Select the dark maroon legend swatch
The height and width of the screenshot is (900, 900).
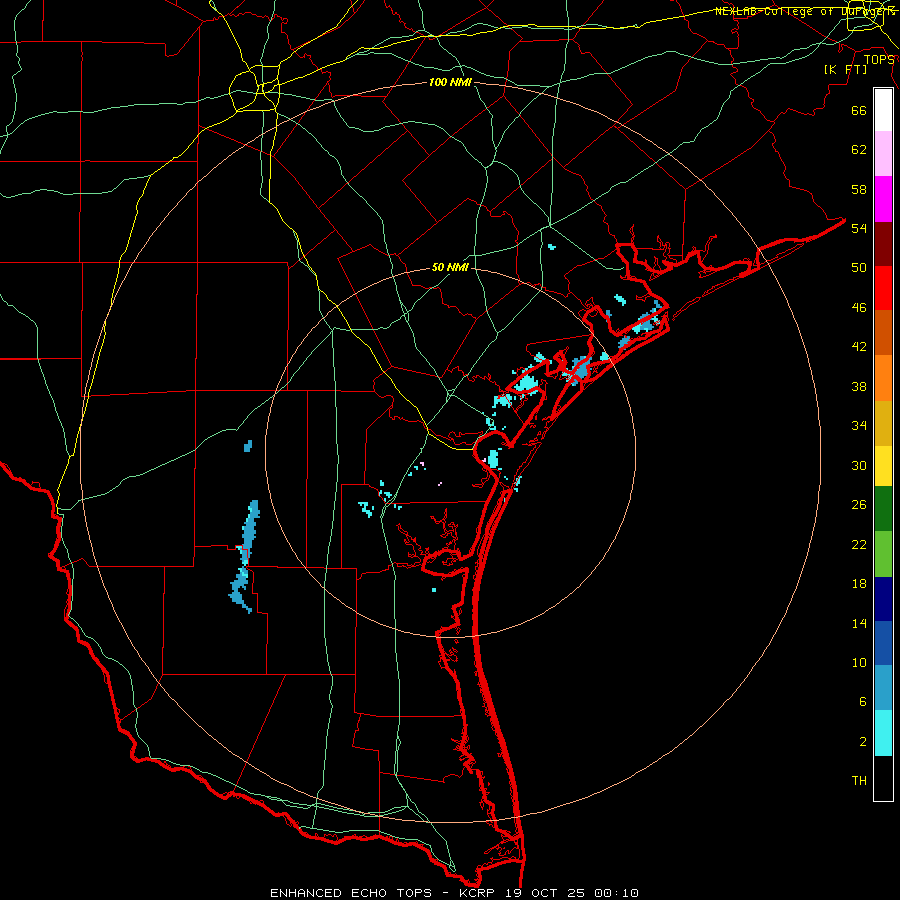883,244
